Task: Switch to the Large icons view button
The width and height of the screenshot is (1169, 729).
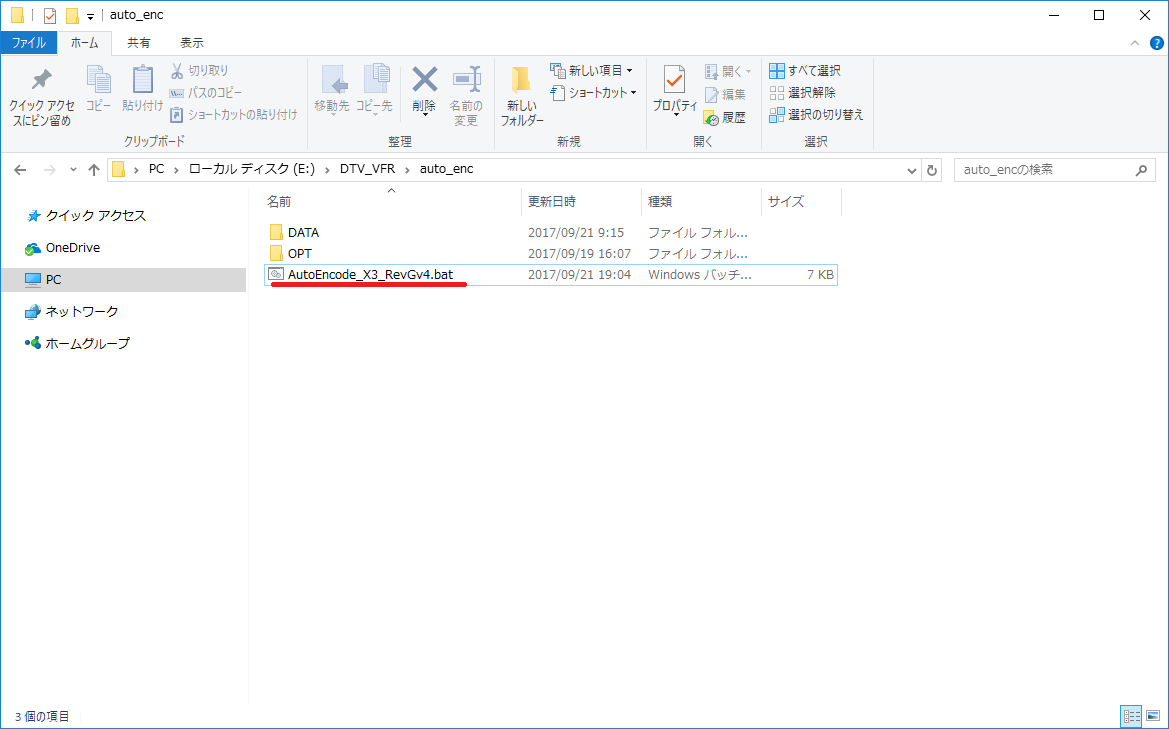Action: (1153, 716)
